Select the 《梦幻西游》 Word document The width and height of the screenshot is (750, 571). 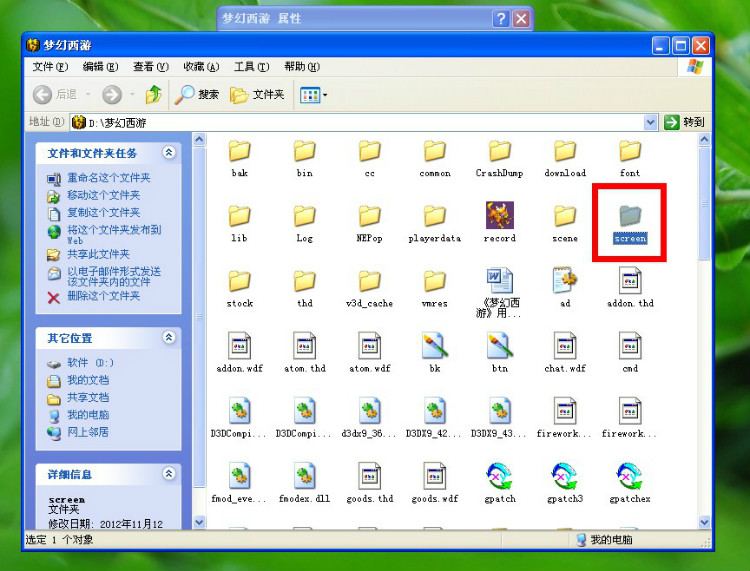pyautogui.click(x=499, y=293)
